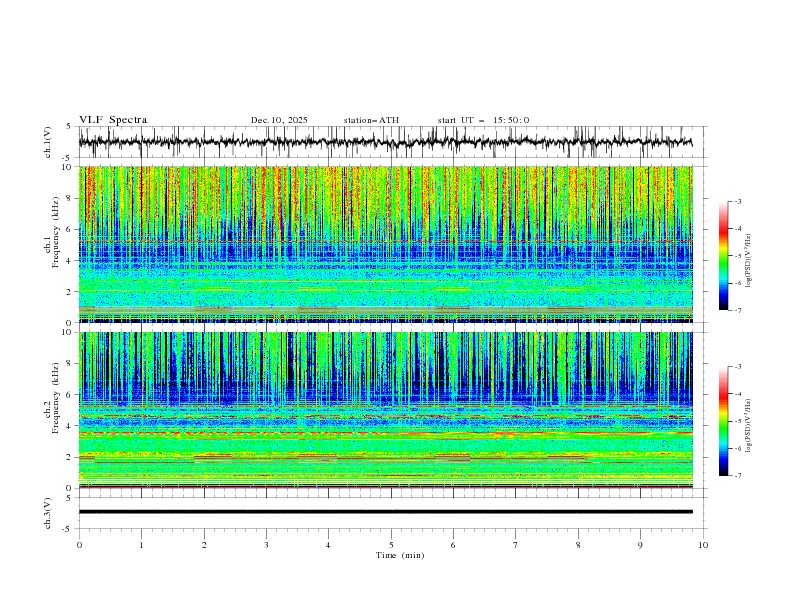The image size is (792, 612).
Task: Click the ch.3 flat black trace
Action: pos(385,512)
